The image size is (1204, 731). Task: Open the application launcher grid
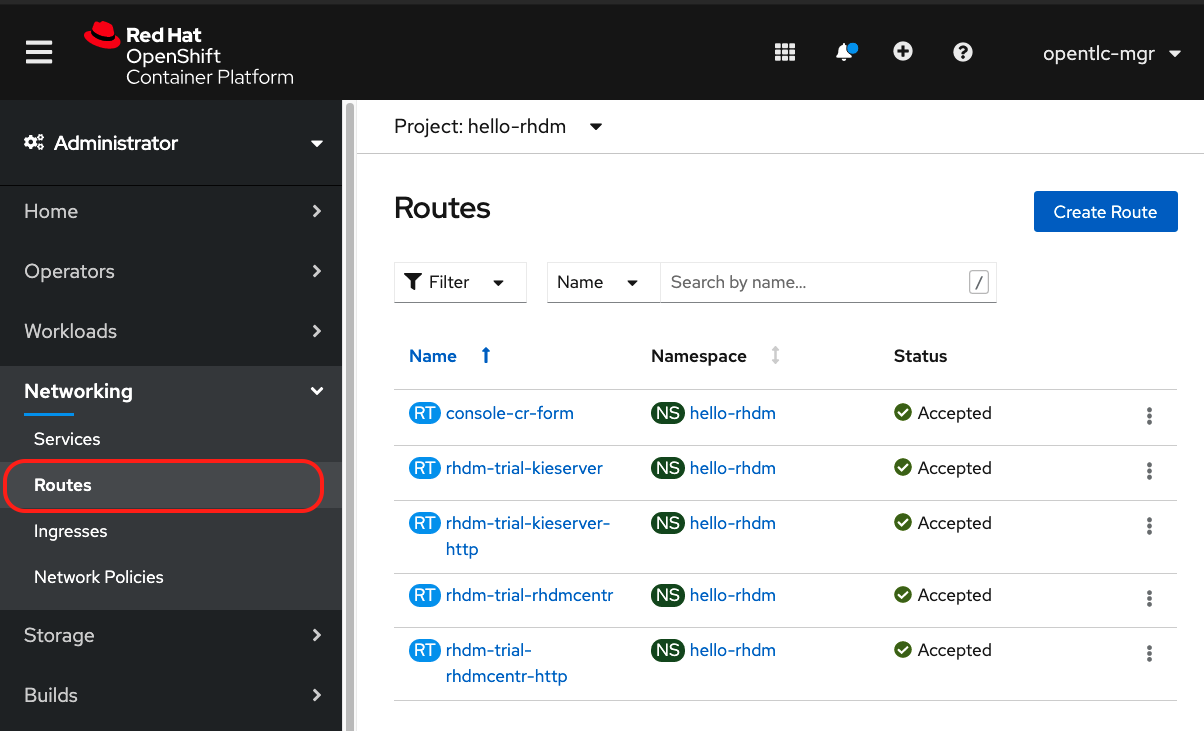click(785, 52)
